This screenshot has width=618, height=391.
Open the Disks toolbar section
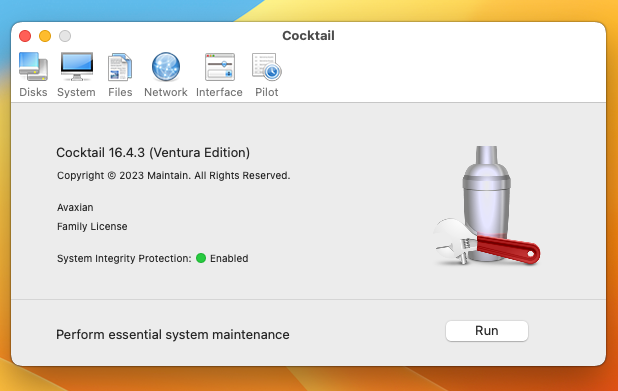pyautogui.click(x=33, y=74)
